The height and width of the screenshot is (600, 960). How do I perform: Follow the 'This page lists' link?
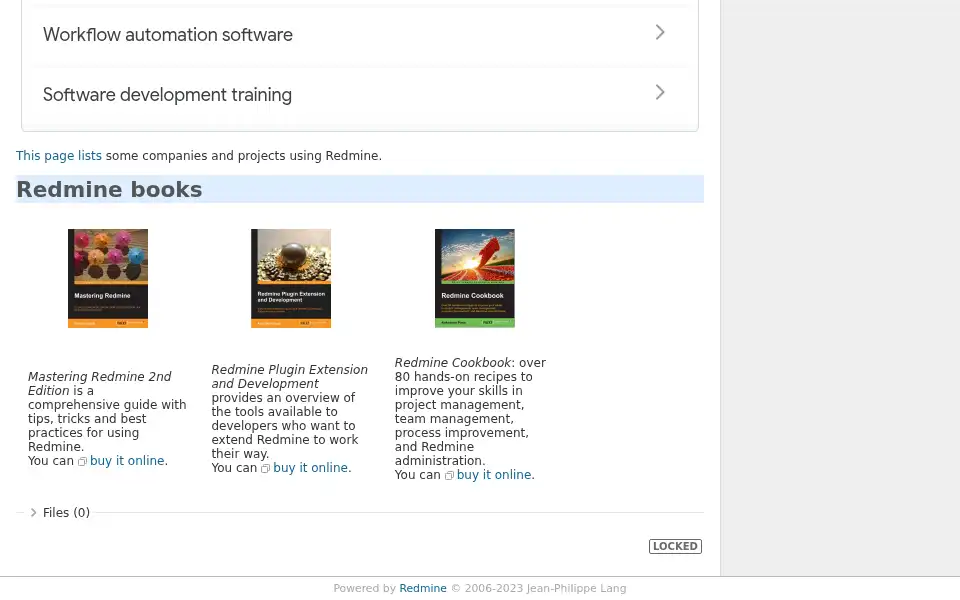59,156
